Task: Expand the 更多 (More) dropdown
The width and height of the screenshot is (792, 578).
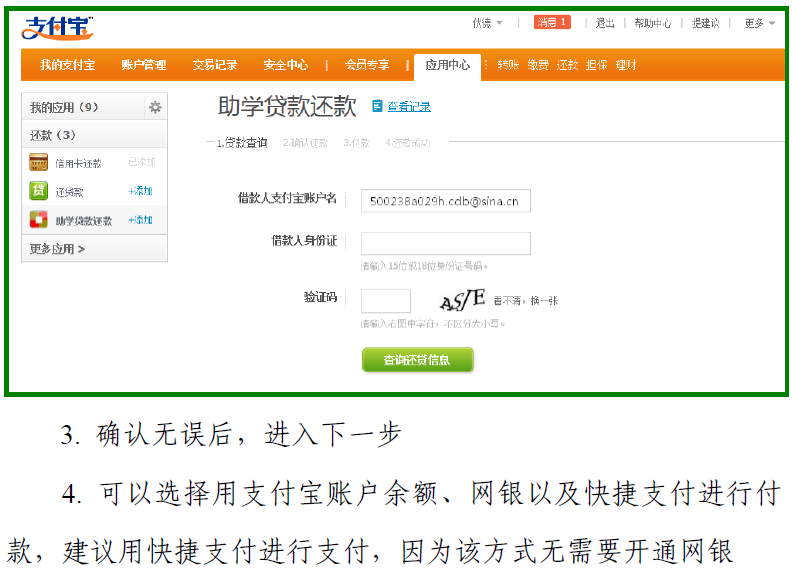Action: [759, 23]
